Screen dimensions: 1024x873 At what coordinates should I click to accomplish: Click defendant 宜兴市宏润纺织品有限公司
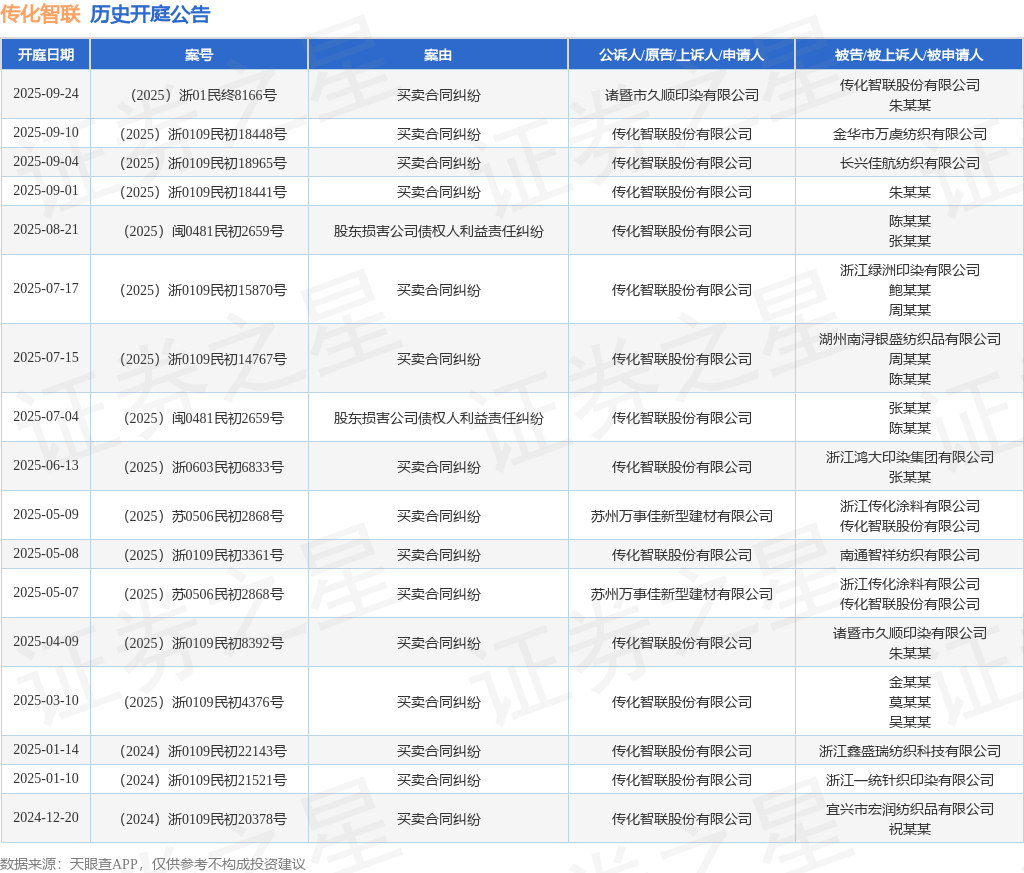tap(910, 809)
